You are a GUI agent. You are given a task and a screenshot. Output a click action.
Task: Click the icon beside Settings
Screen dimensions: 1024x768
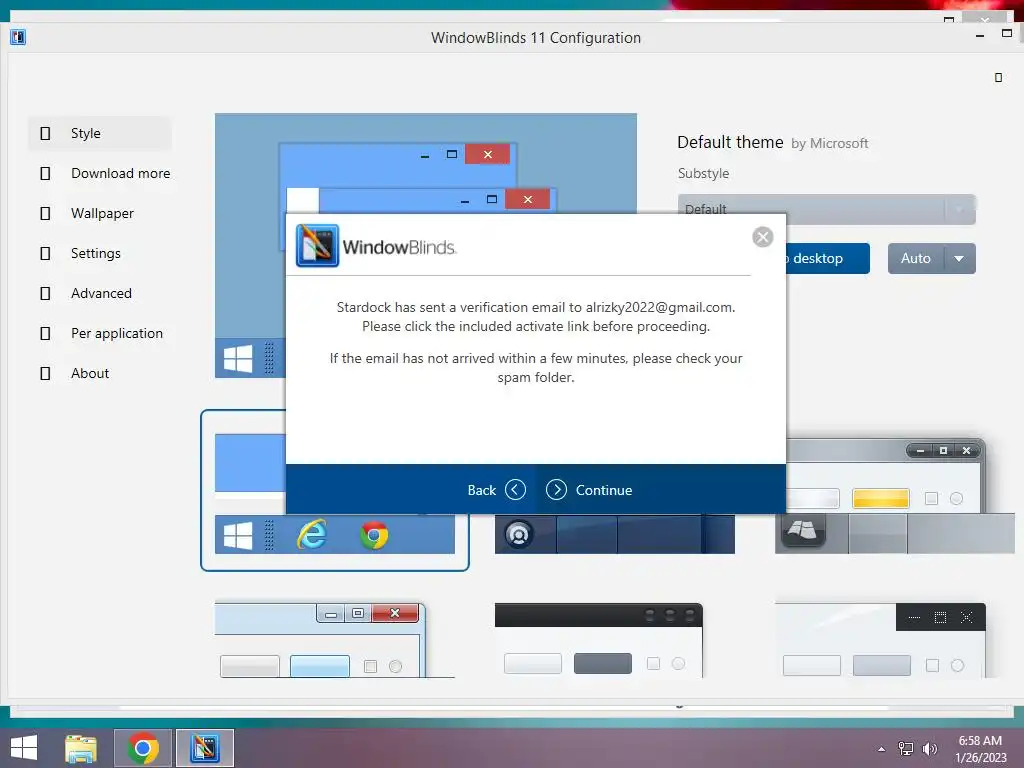[x=45, y=253]
